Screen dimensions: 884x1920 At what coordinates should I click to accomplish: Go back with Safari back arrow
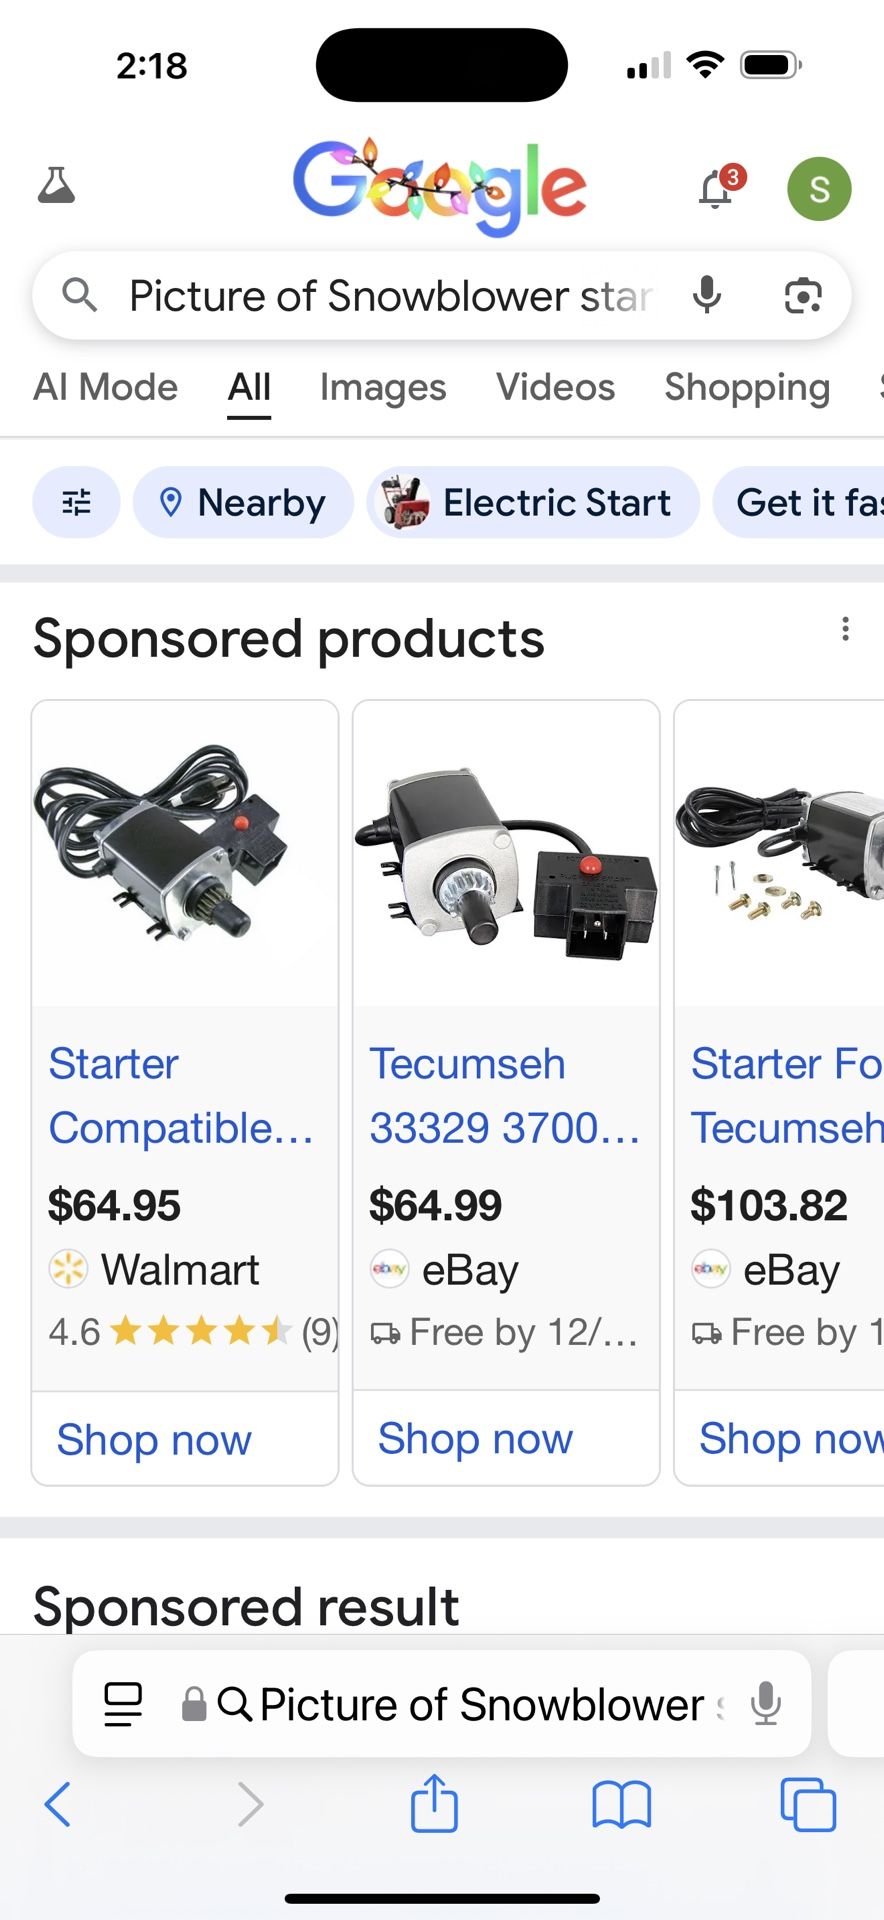point(58,1804)
